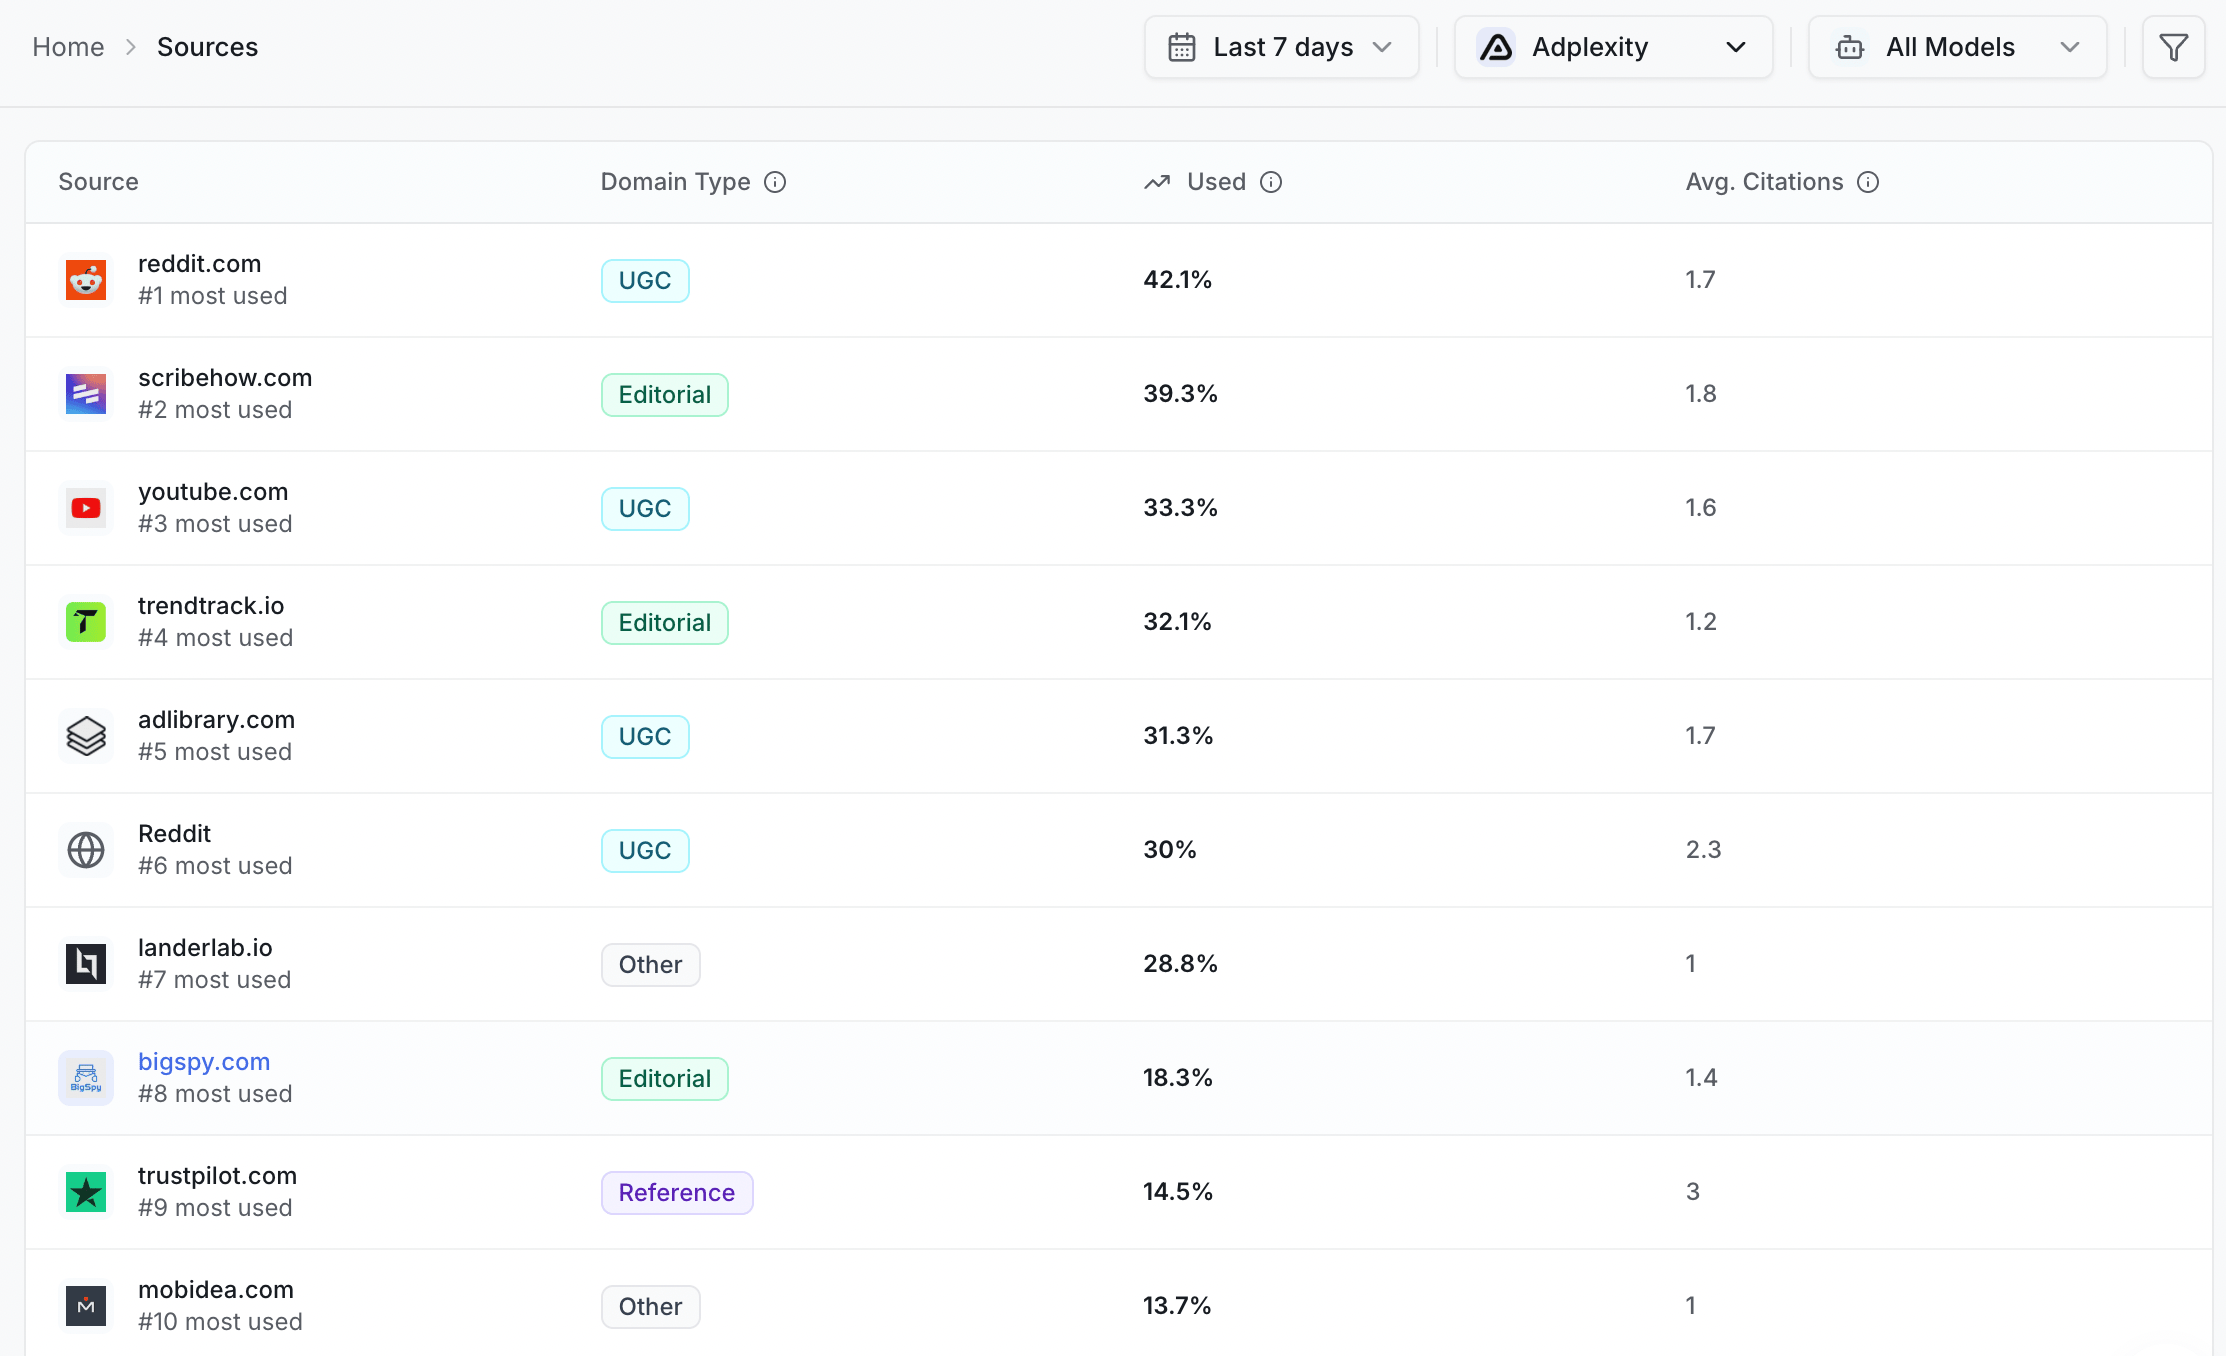Click the Editorial tag on scribehow.com row
Image resolution: width=2226 pixels, height=1356 pixels.
pyautogui.click(x=665, y=395)
